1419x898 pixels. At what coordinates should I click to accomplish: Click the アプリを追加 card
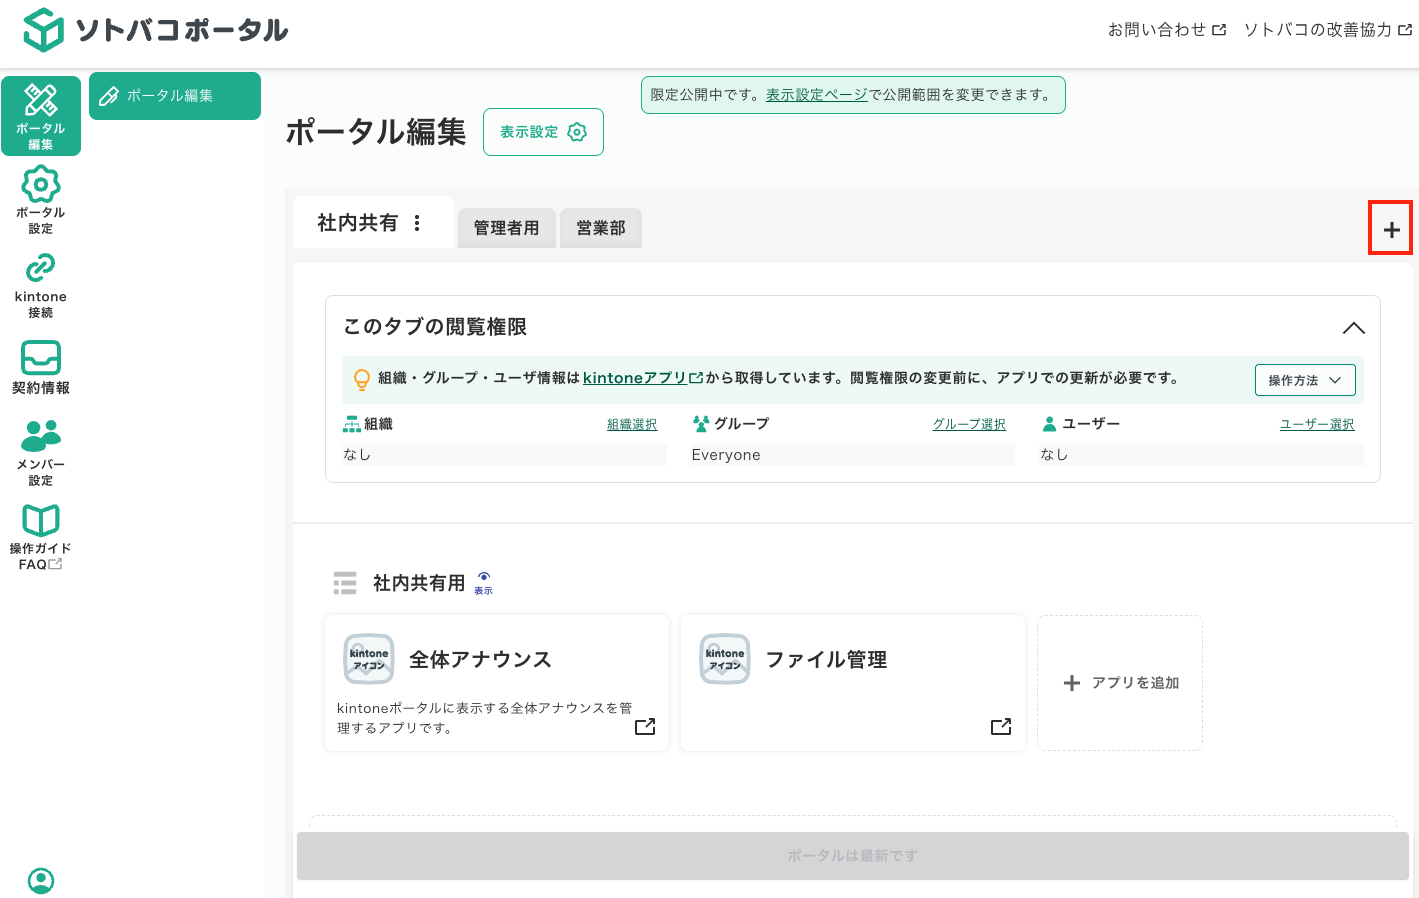tap(1119, 683)
